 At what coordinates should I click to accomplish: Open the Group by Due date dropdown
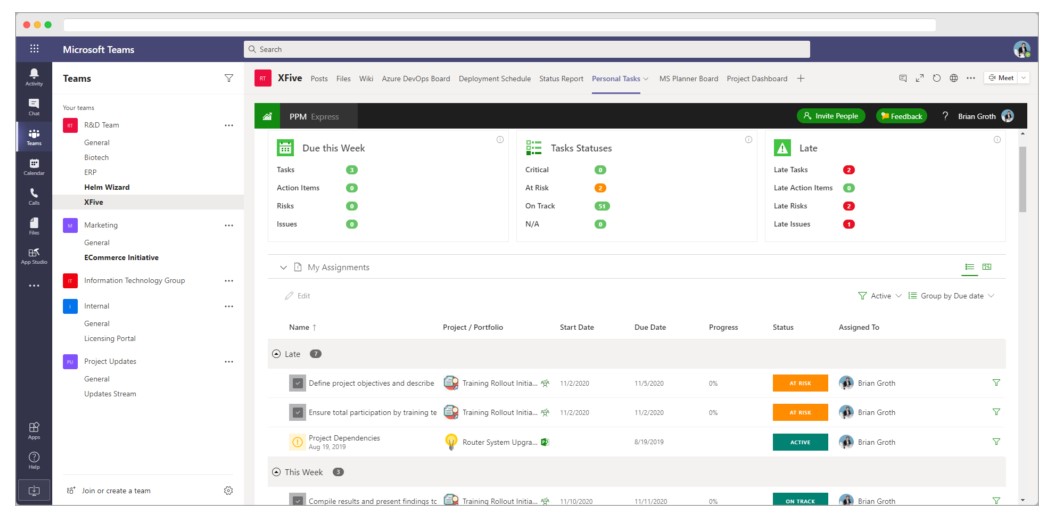(x=951, y=296)
